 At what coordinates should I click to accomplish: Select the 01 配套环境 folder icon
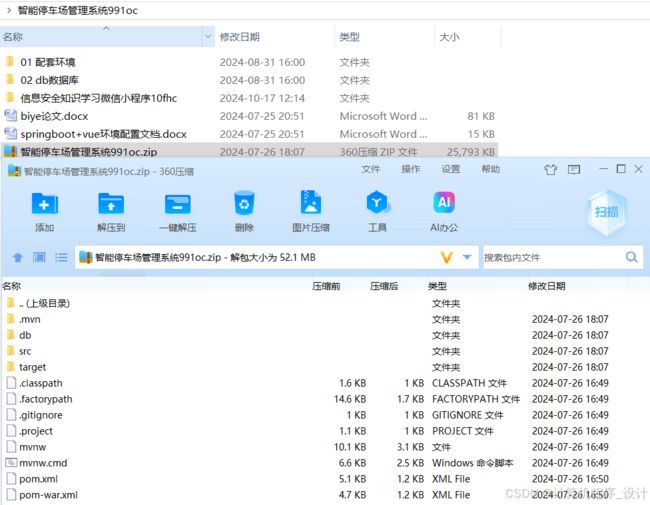pyautogui.click(x=10, y=62)
